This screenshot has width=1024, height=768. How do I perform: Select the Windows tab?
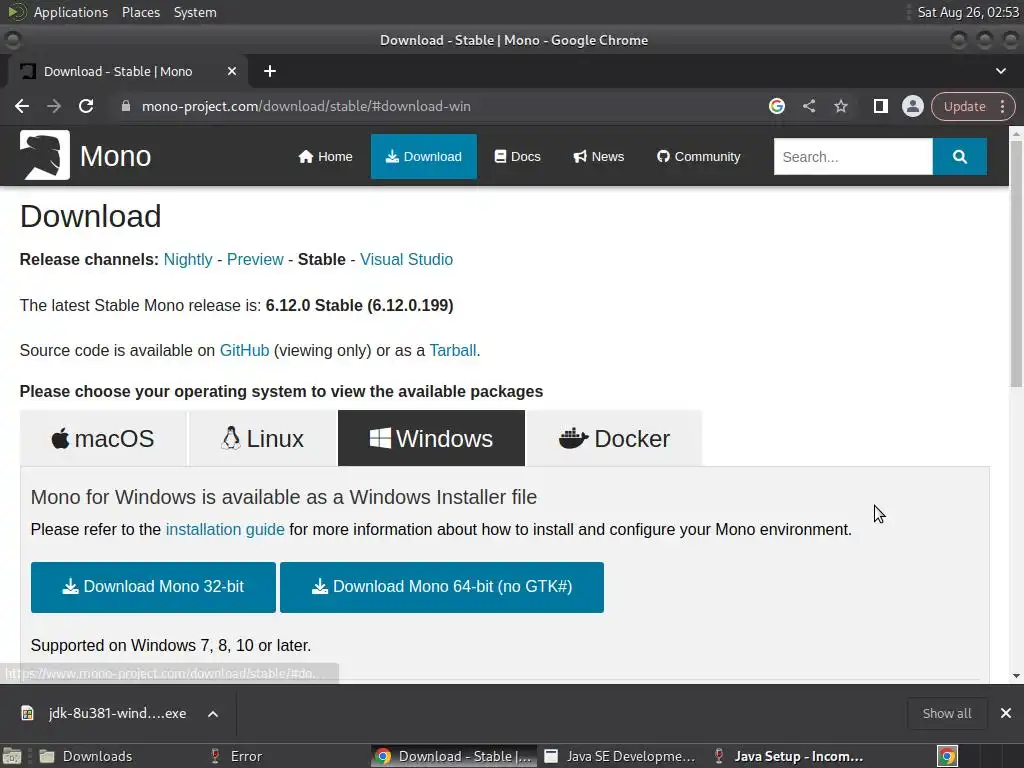(x=431, y=438)
